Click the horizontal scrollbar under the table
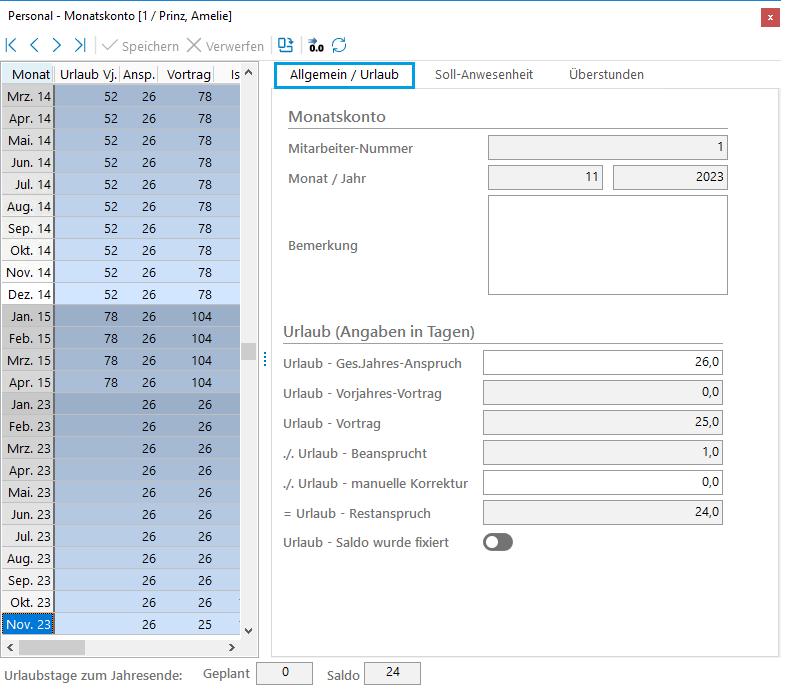Viewport: 786px width, 688px height. click(120, 647)
